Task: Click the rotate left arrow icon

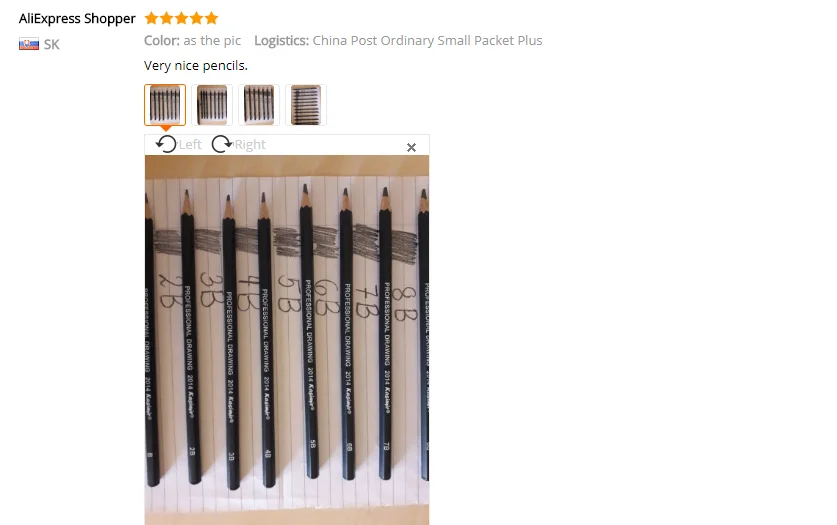Action: 166,144
